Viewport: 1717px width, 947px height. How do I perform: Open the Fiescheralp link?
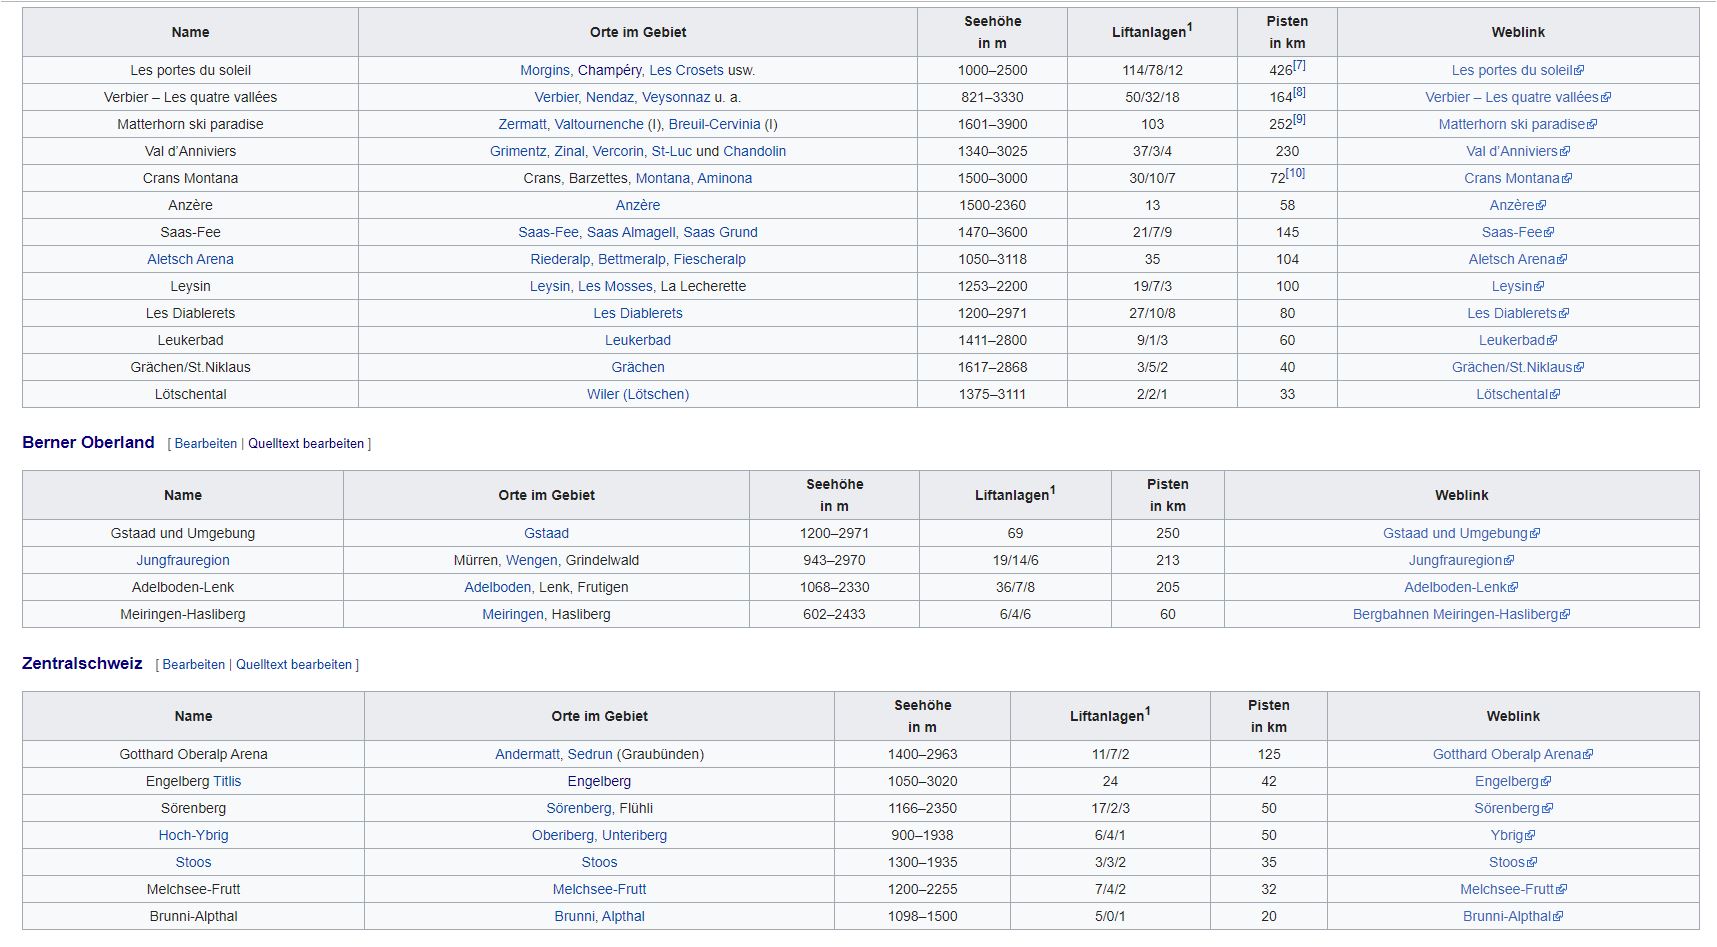pos(709,259)
